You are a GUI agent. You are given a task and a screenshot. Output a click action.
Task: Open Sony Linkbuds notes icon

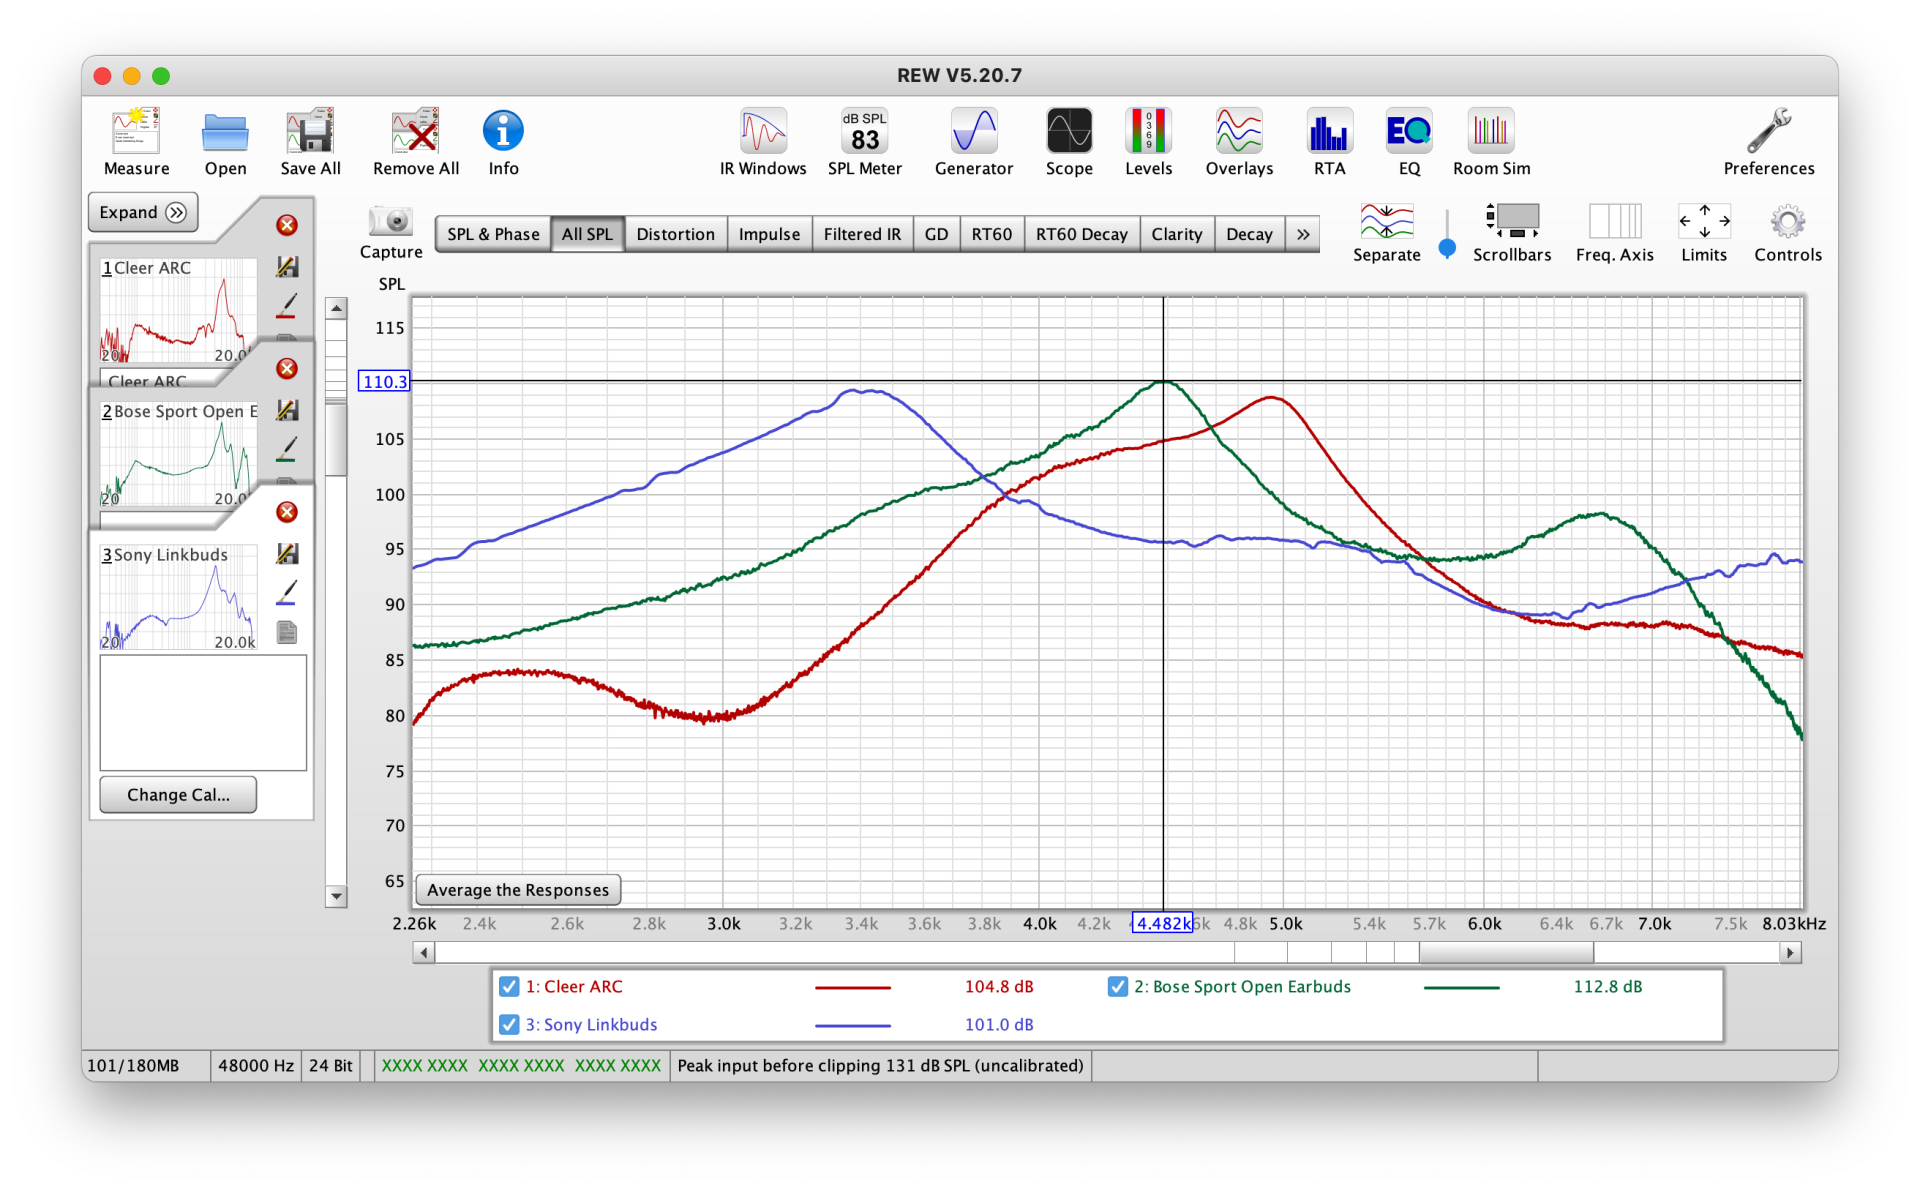click(287, 632)
